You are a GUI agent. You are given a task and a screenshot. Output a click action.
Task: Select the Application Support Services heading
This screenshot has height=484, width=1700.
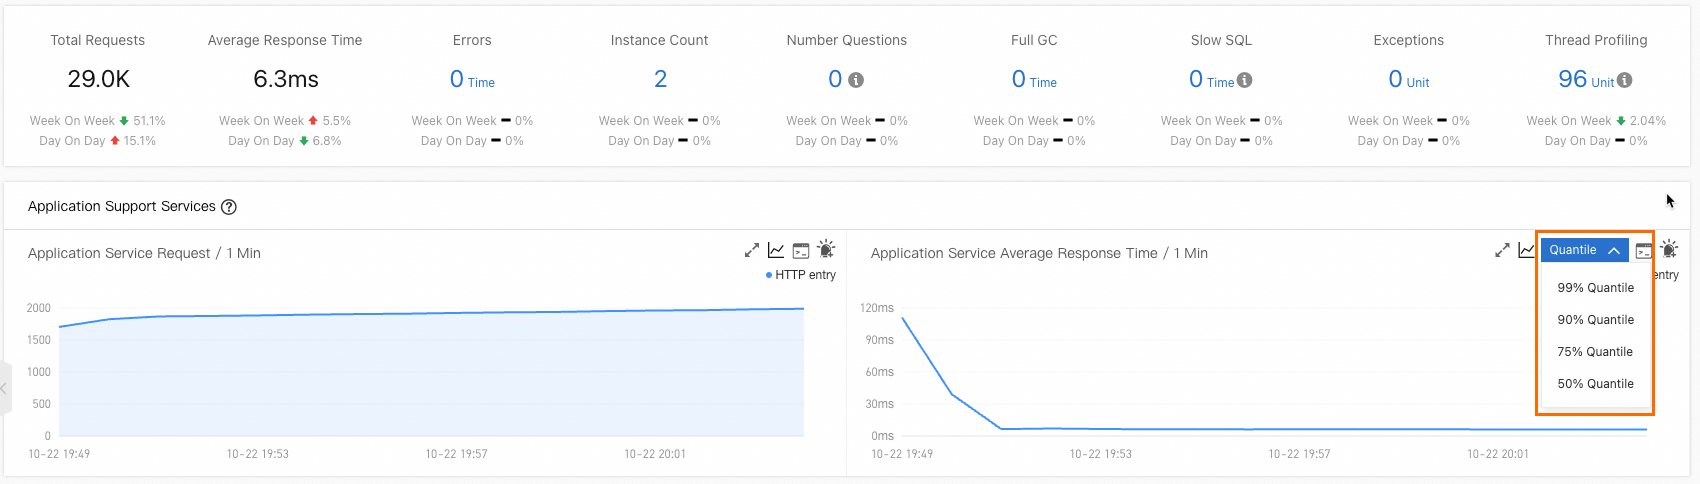click(x=122, y=207)
